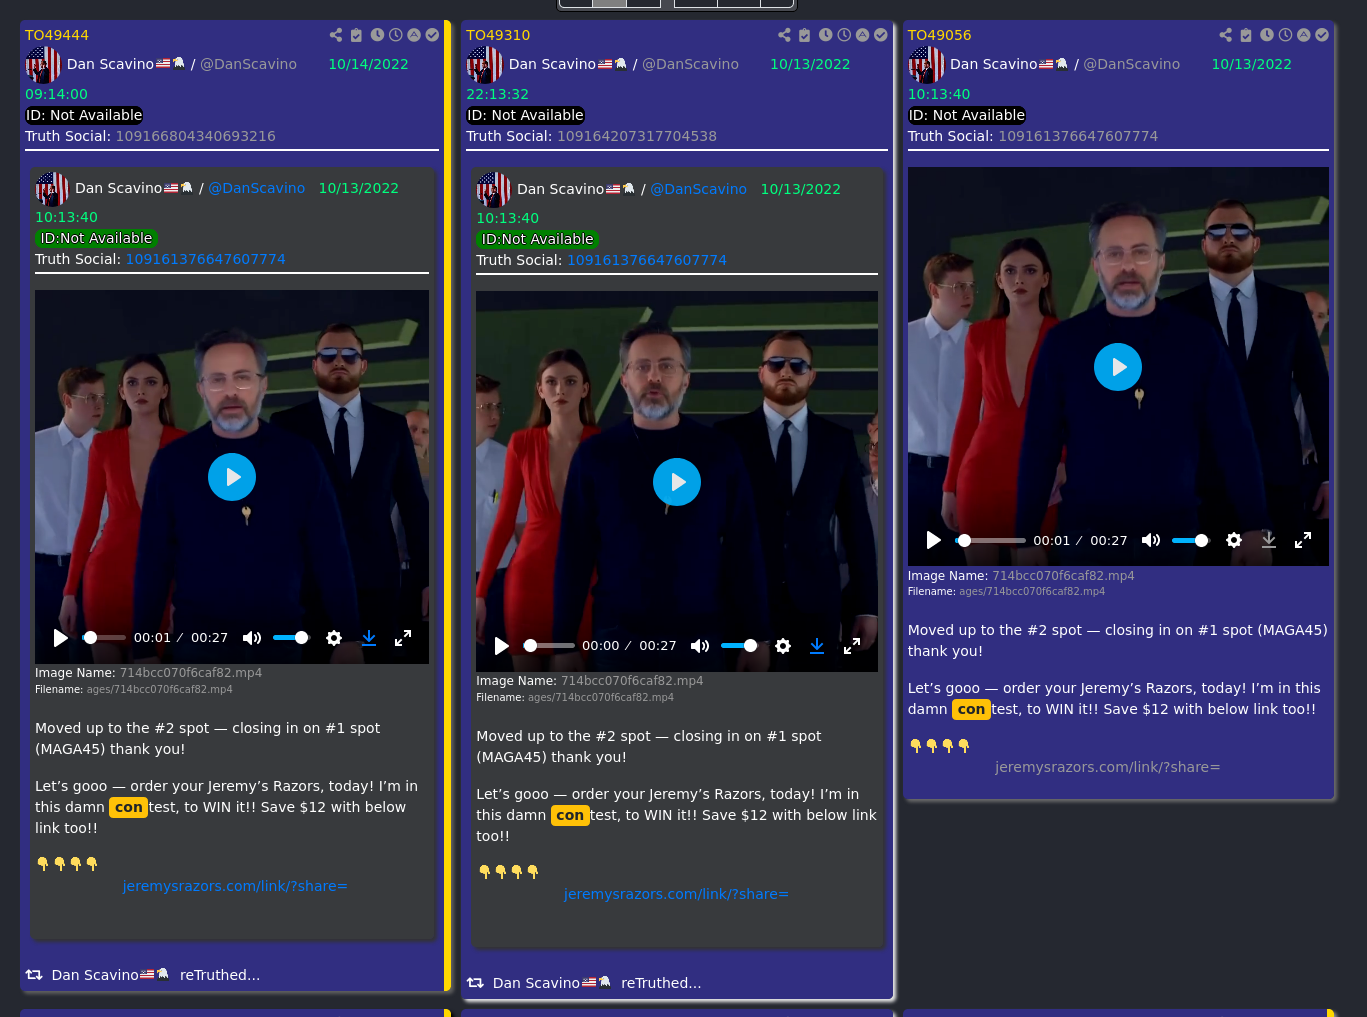
Task: Open jeremysrazors.com link on card TO49310
Action: click(676, 894)
